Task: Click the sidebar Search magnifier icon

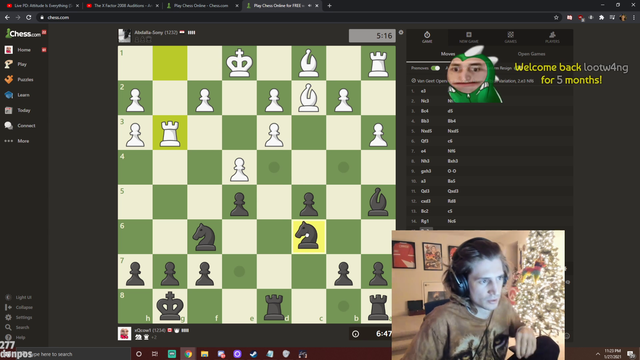Action: 8,327
